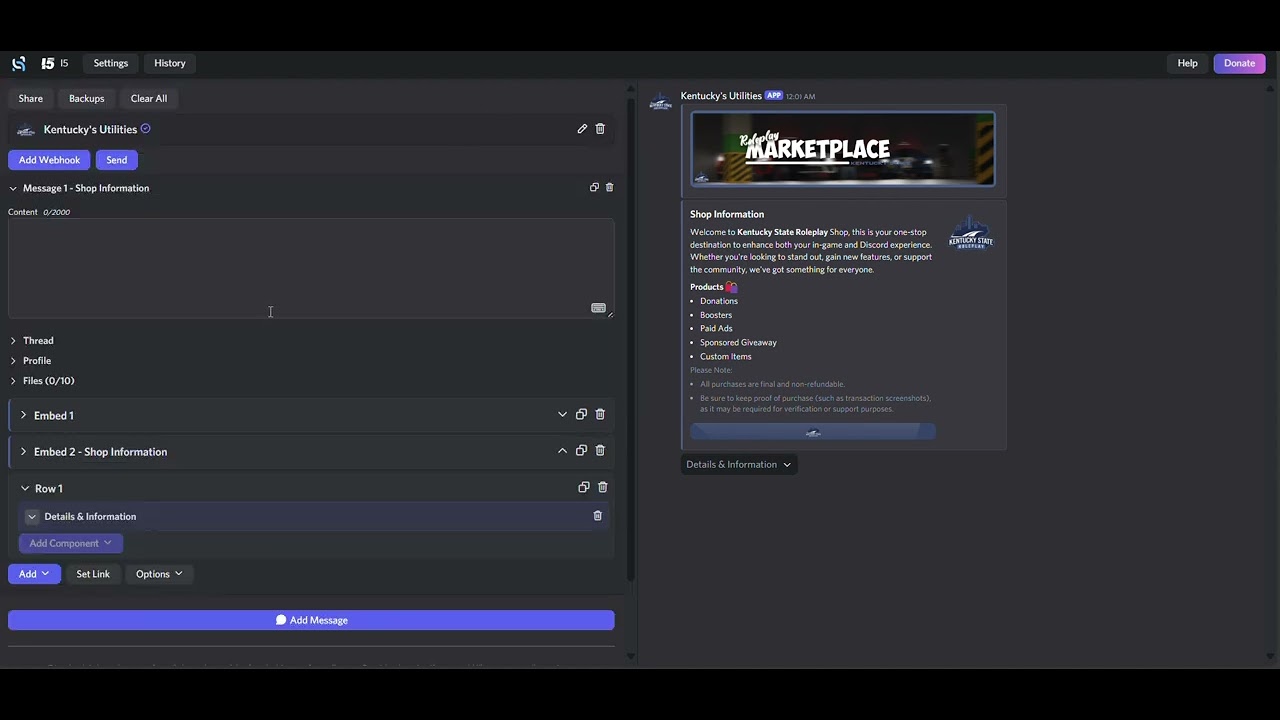Click the Kentucky's Utilities name in preview

coord(721,96)
